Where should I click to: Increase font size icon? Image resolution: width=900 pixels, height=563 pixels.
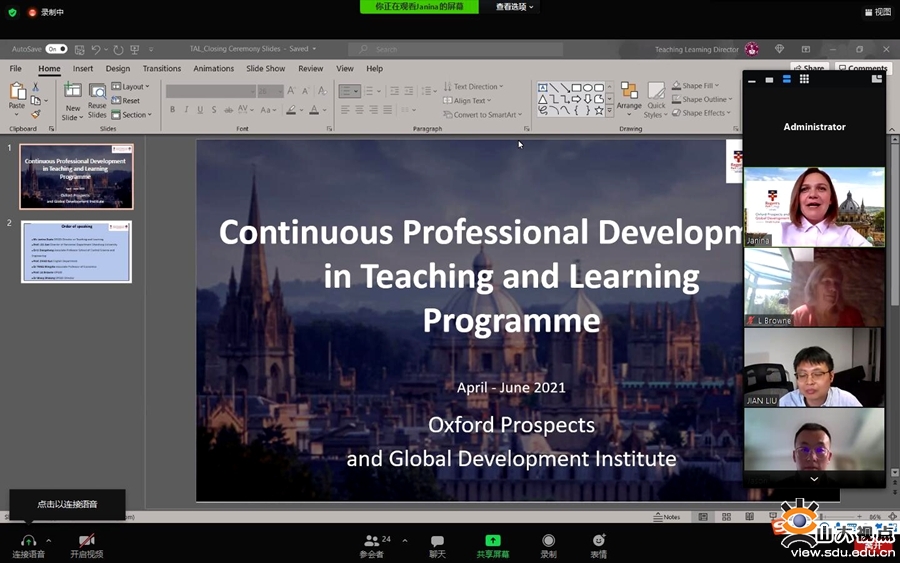point(291,91)
